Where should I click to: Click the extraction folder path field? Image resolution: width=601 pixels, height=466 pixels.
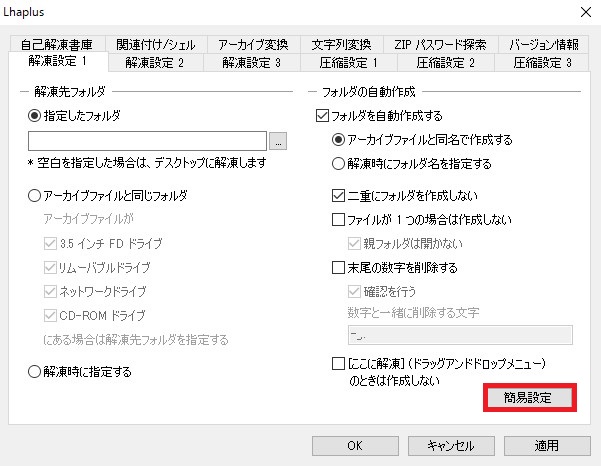pyautogui.click(x=147, y=141)
